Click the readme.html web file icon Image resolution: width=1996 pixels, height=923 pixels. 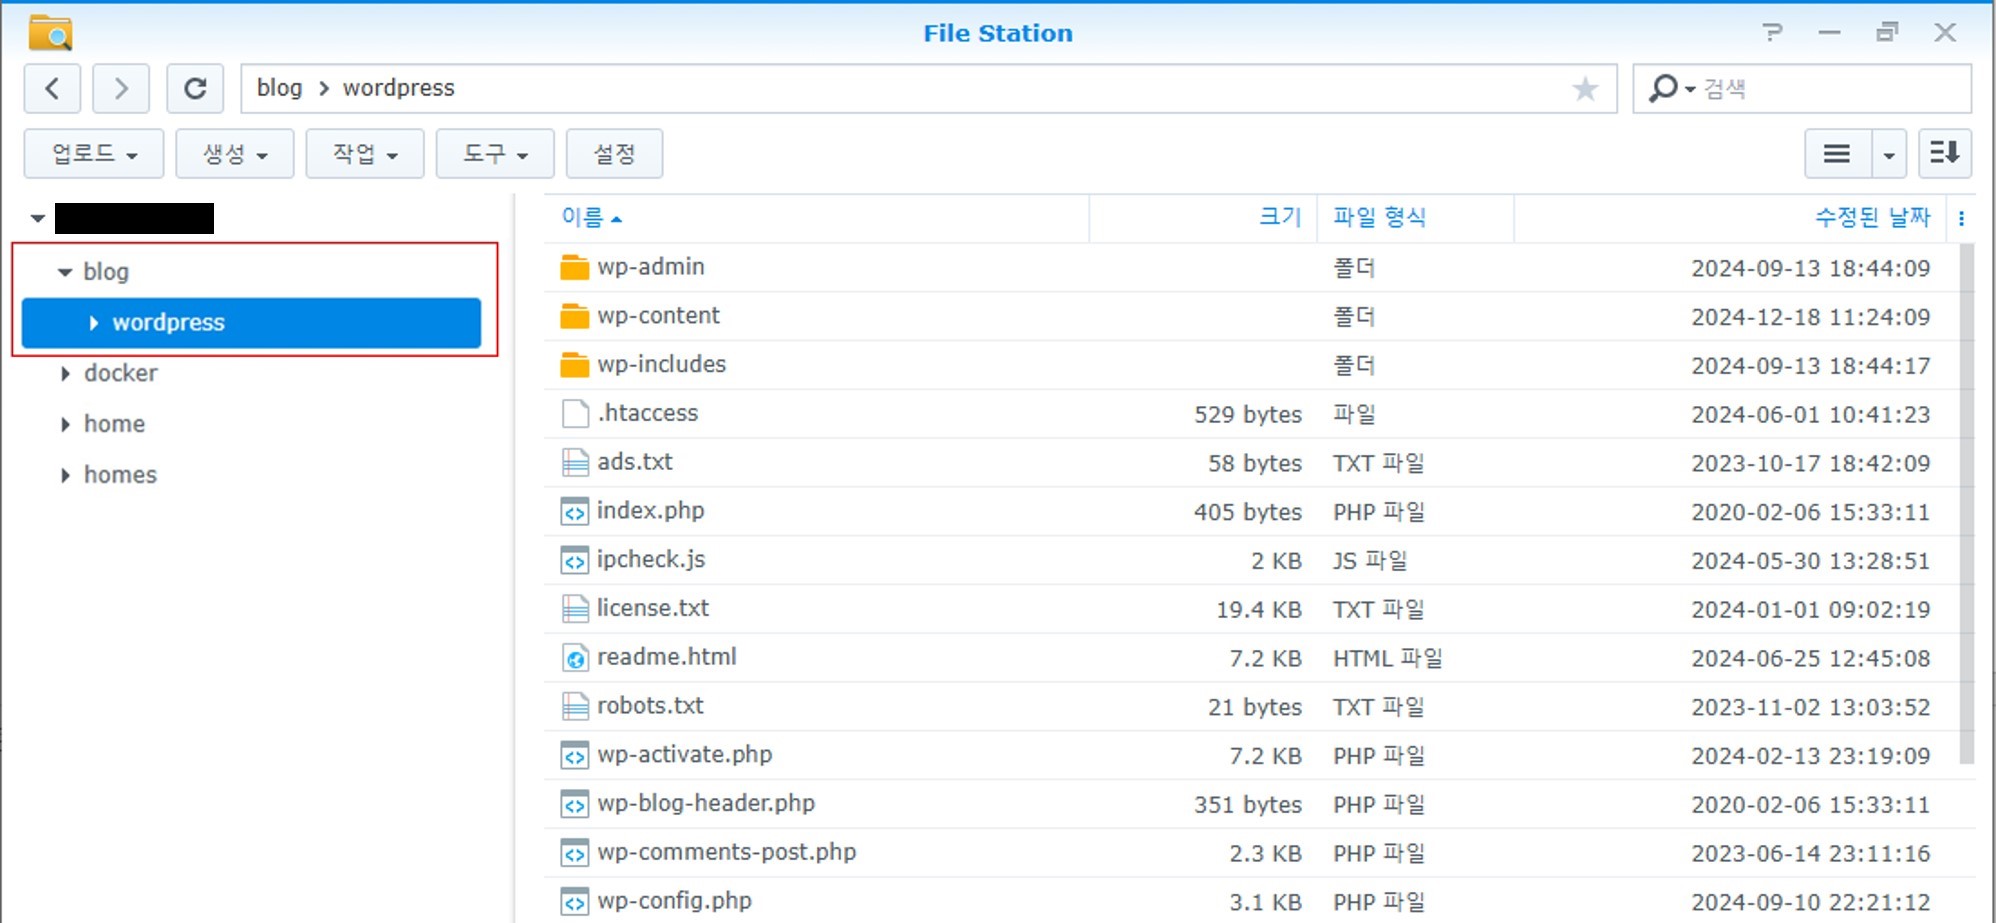(x=575, y=658)
